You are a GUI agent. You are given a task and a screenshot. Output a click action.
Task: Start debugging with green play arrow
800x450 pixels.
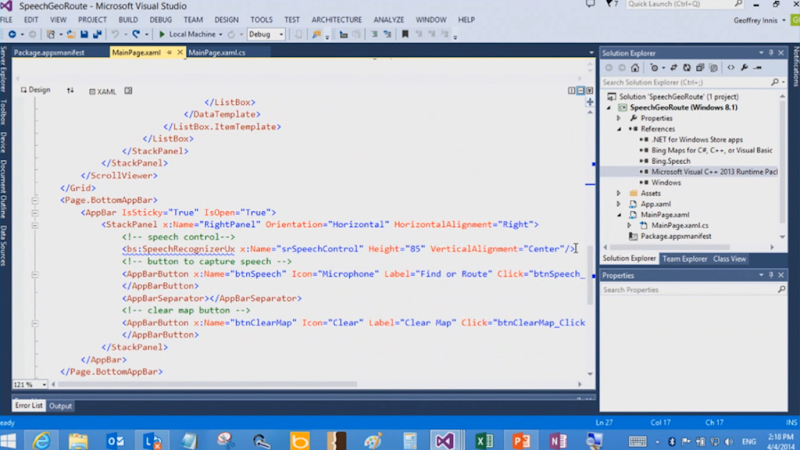(x=162, y=34)
